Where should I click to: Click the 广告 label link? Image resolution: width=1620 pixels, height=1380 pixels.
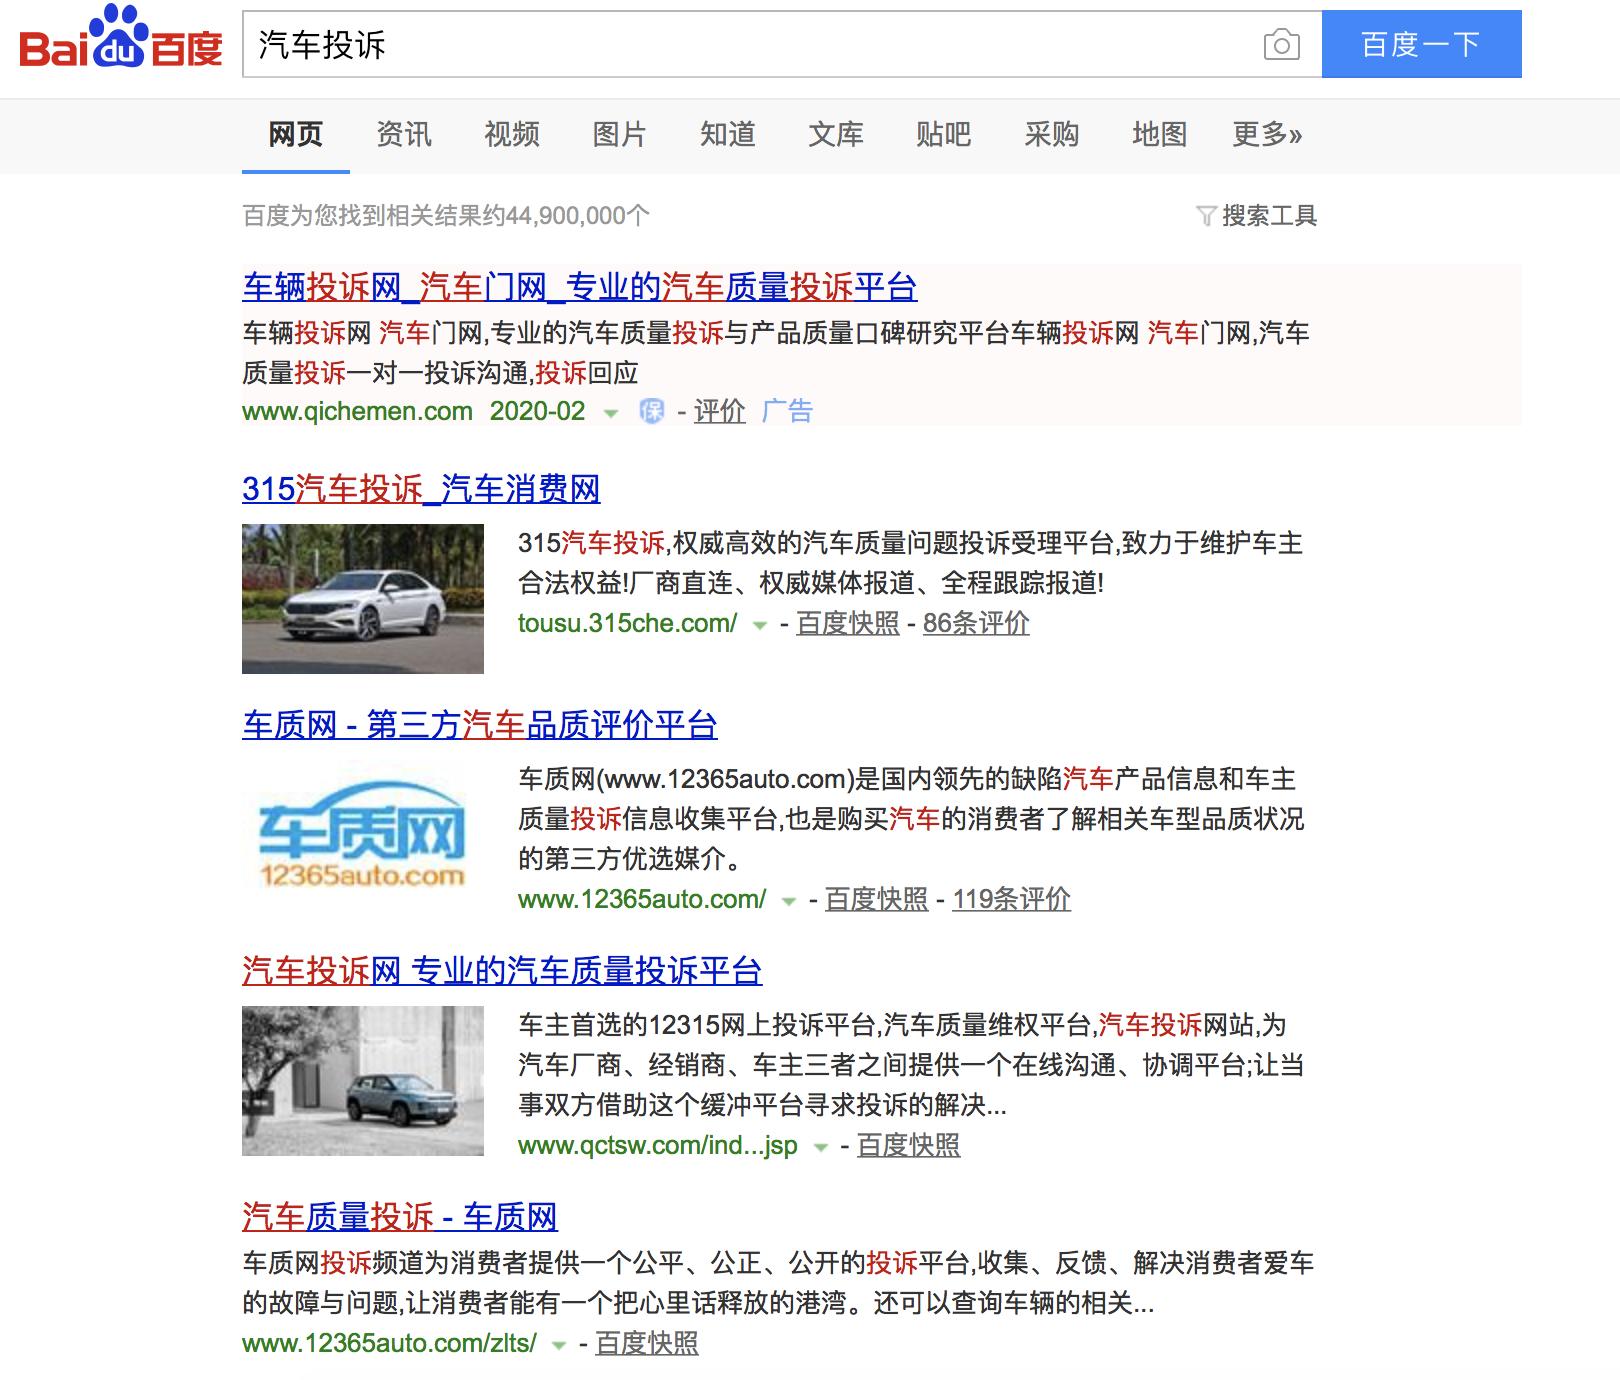click(x=787, y=411)
